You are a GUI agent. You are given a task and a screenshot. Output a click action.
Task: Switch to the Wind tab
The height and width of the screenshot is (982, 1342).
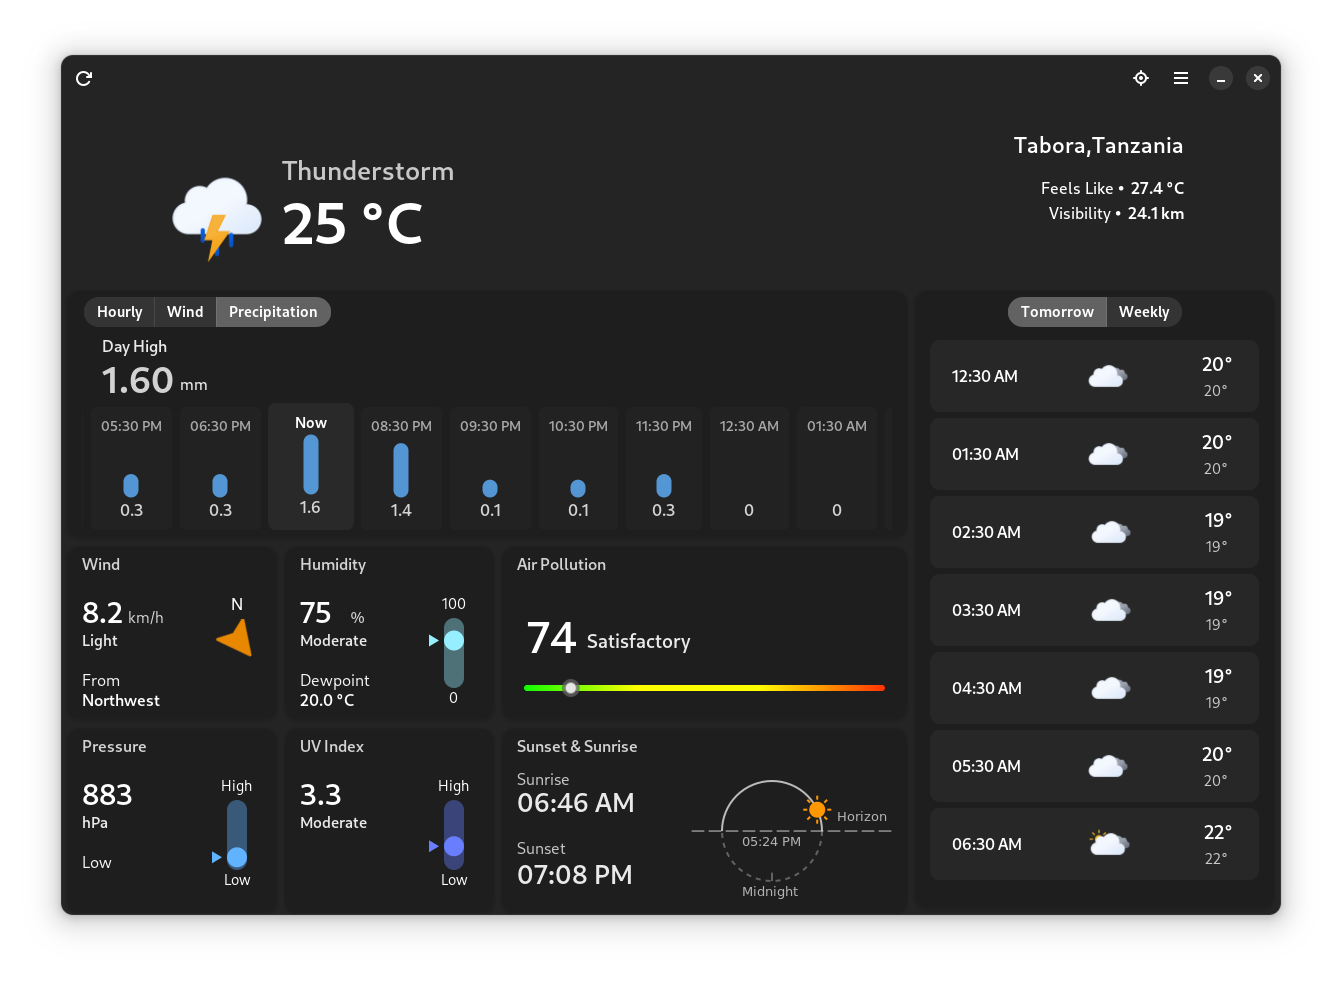click(x=185, y=312)
